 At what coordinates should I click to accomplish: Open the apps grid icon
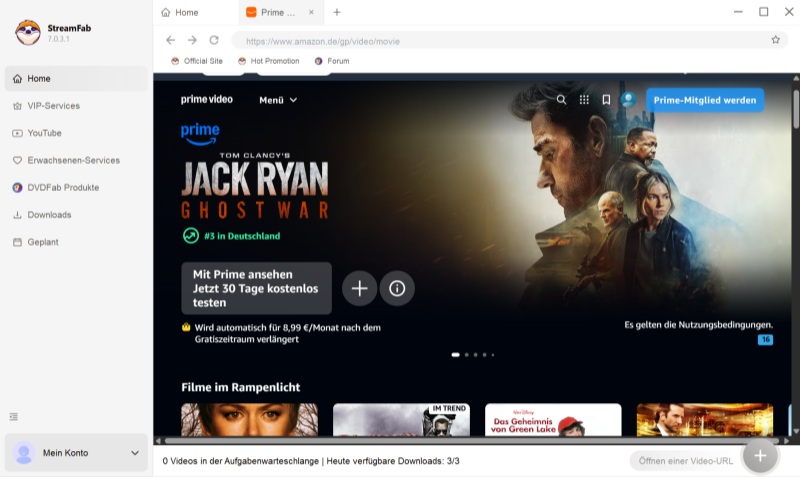pyautogui.click(x=584, y=100)
